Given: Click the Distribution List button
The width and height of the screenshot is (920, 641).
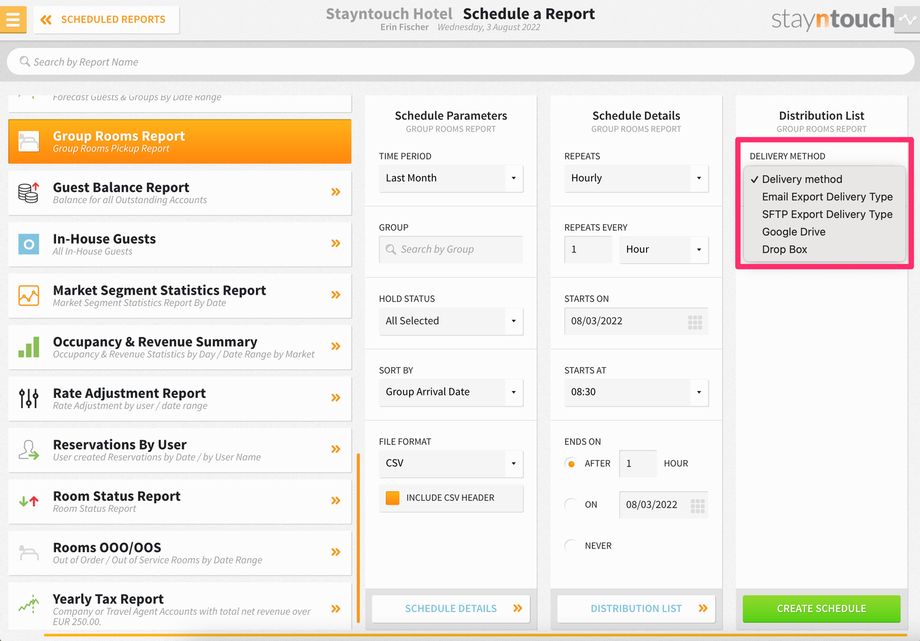Looking at the screenshot, I should pyautogui.click(x=636, y=609).
